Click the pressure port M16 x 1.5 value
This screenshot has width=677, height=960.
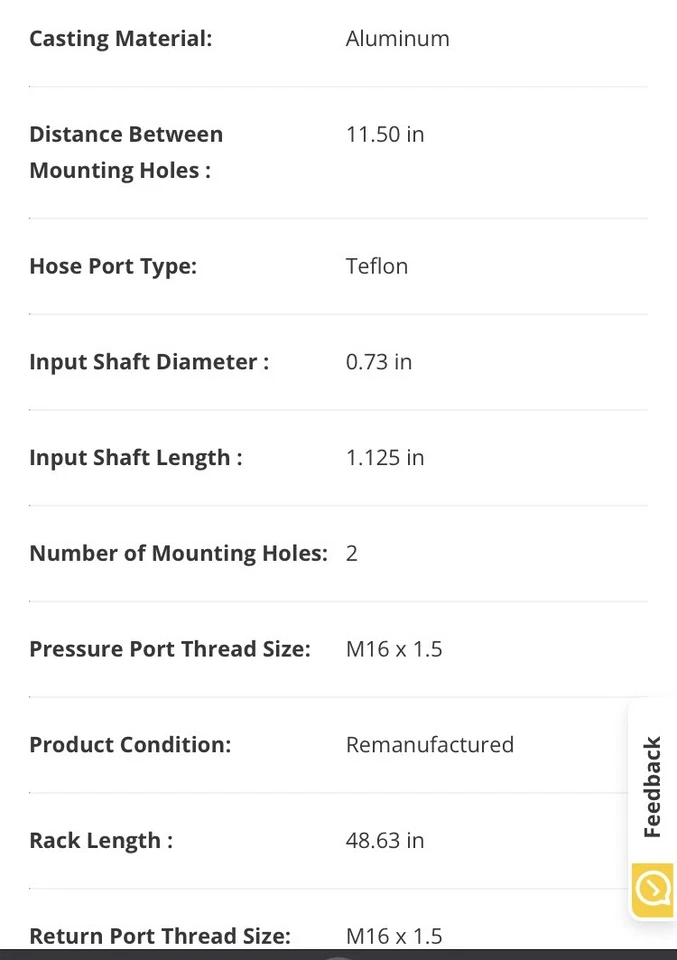tap(394, 649)
